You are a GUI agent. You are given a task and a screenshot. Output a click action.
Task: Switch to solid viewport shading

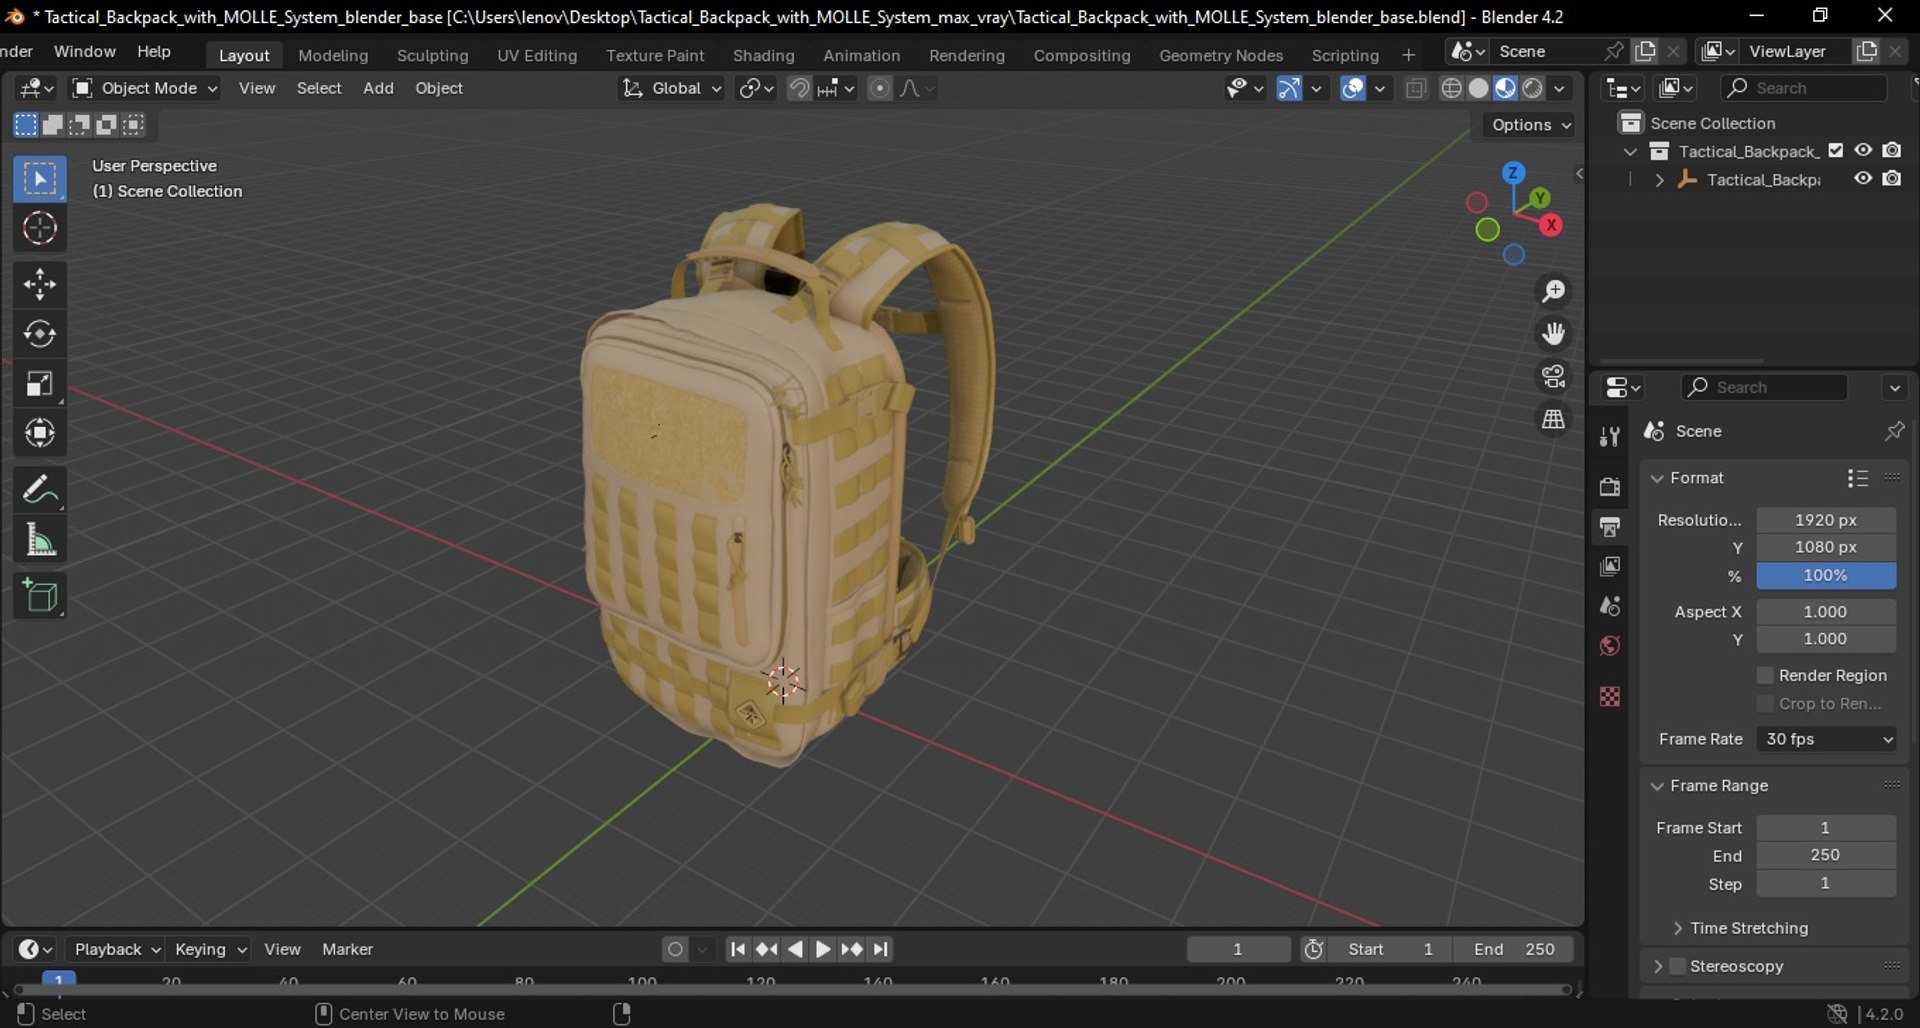(x=1478, y=88)
